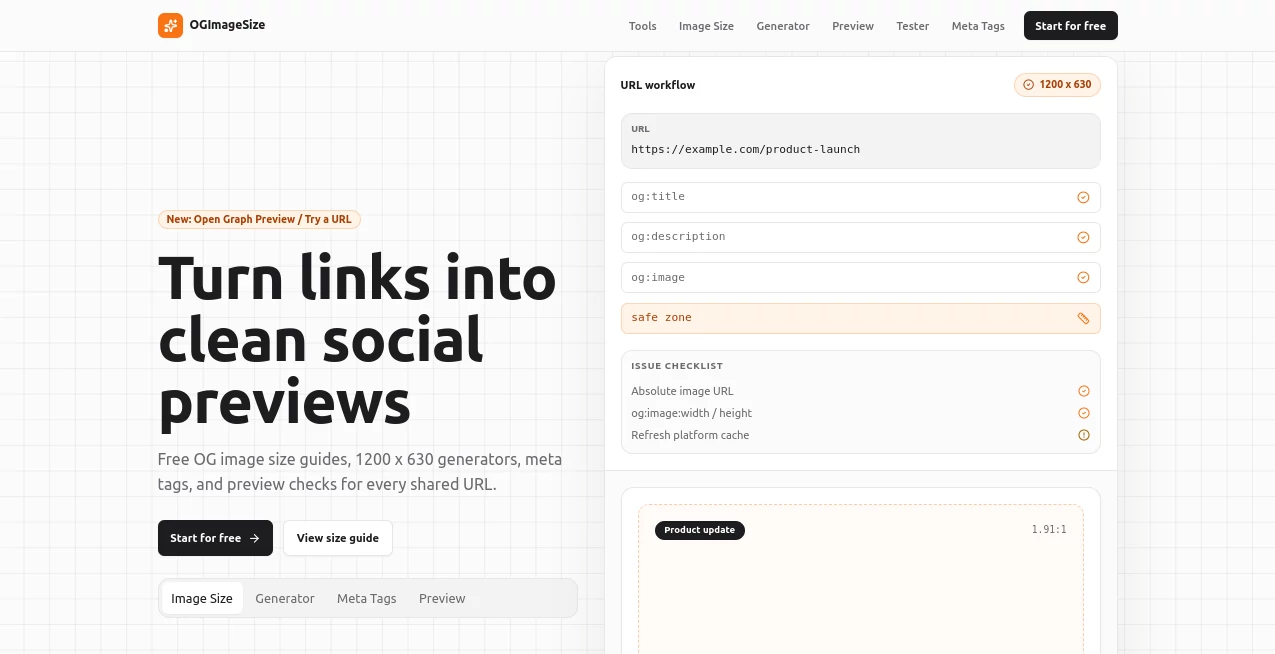This screenshot has height=654, width=1275.
Task: Click the View size guide button
Action: [338, 538]
